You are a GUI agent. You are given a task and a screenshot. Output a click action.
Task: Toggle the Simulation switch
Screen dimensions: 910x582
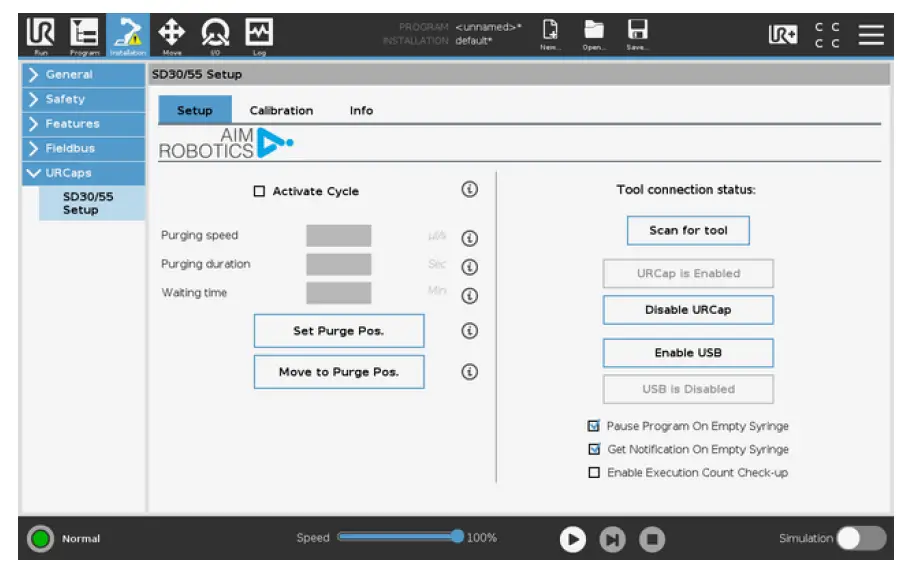[x=860, y=538]
